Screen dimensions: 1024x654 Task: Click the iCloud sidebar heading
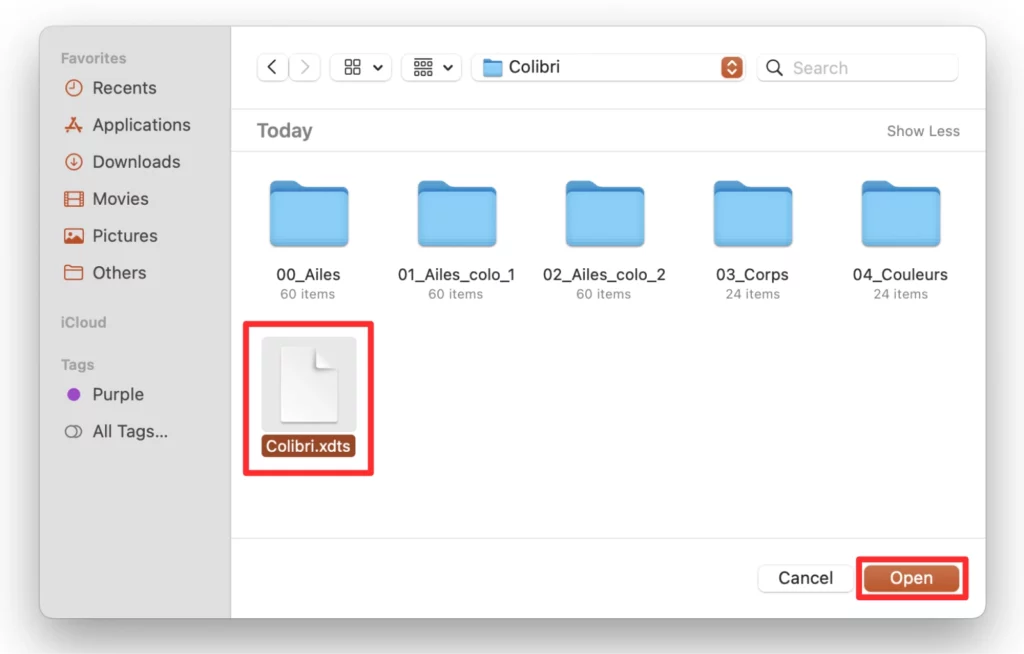pyautogui.click(x=84, y=323)
